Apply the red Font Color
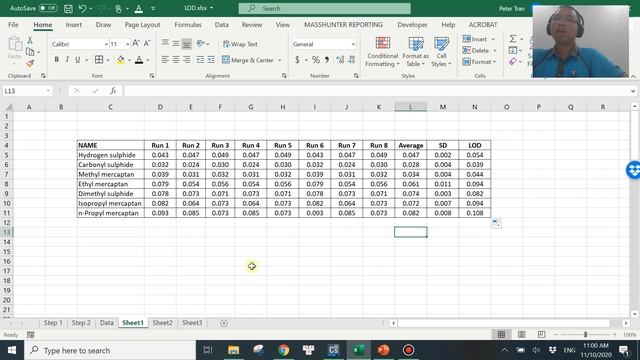 pyautogui.click(x=139, y=60)
